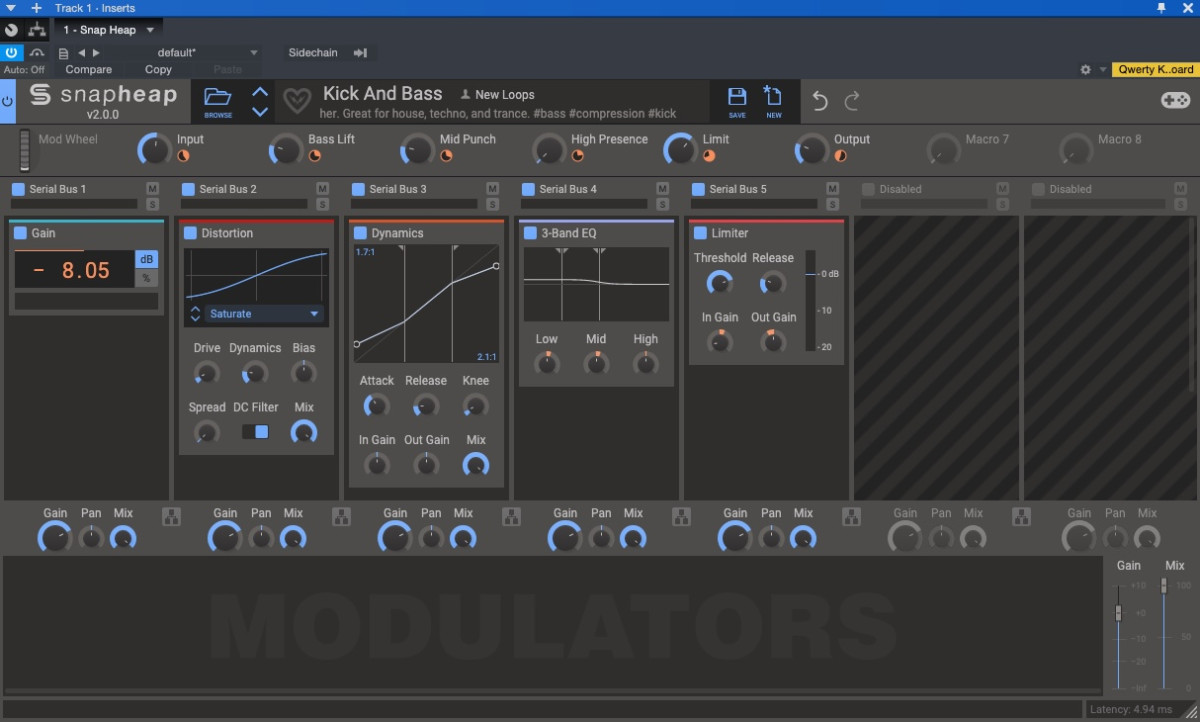Image resolution: width=1200 pixels, height=722 pixels.
Task: Step distortion type with up-down arrows
Action: tap(195, 314)
